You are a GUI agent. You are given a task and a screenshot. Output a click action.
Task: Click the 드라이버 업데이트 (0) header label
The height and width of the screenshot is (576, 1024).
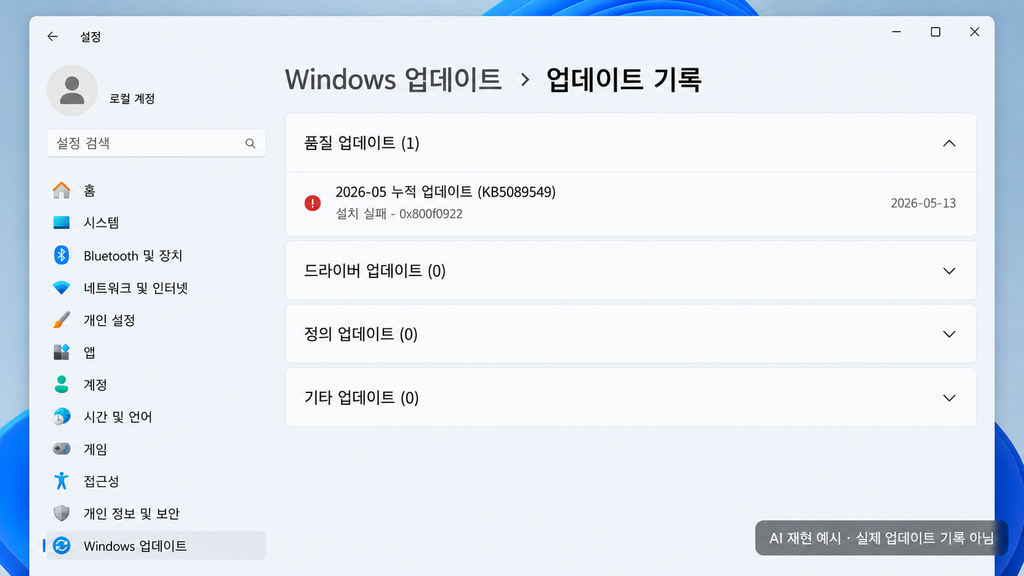(x=375, y=271)
